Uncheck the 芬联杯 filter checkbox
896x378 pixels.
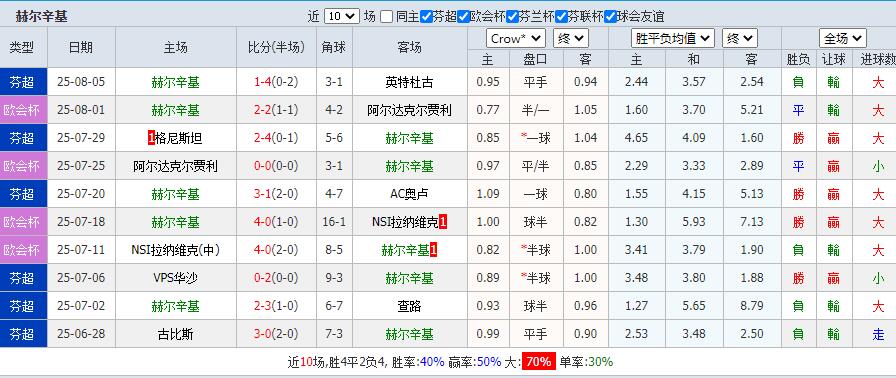pyautogui.click(x=561, y=17)
